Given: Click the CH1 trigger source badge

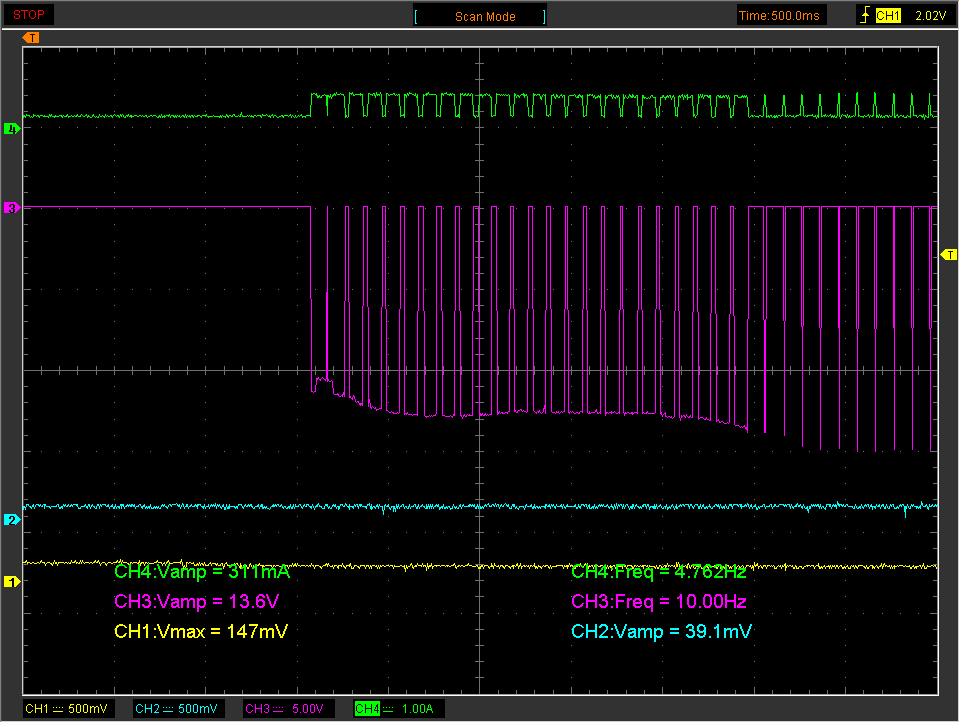Looking at the screenshot, I should click(888, 16).
